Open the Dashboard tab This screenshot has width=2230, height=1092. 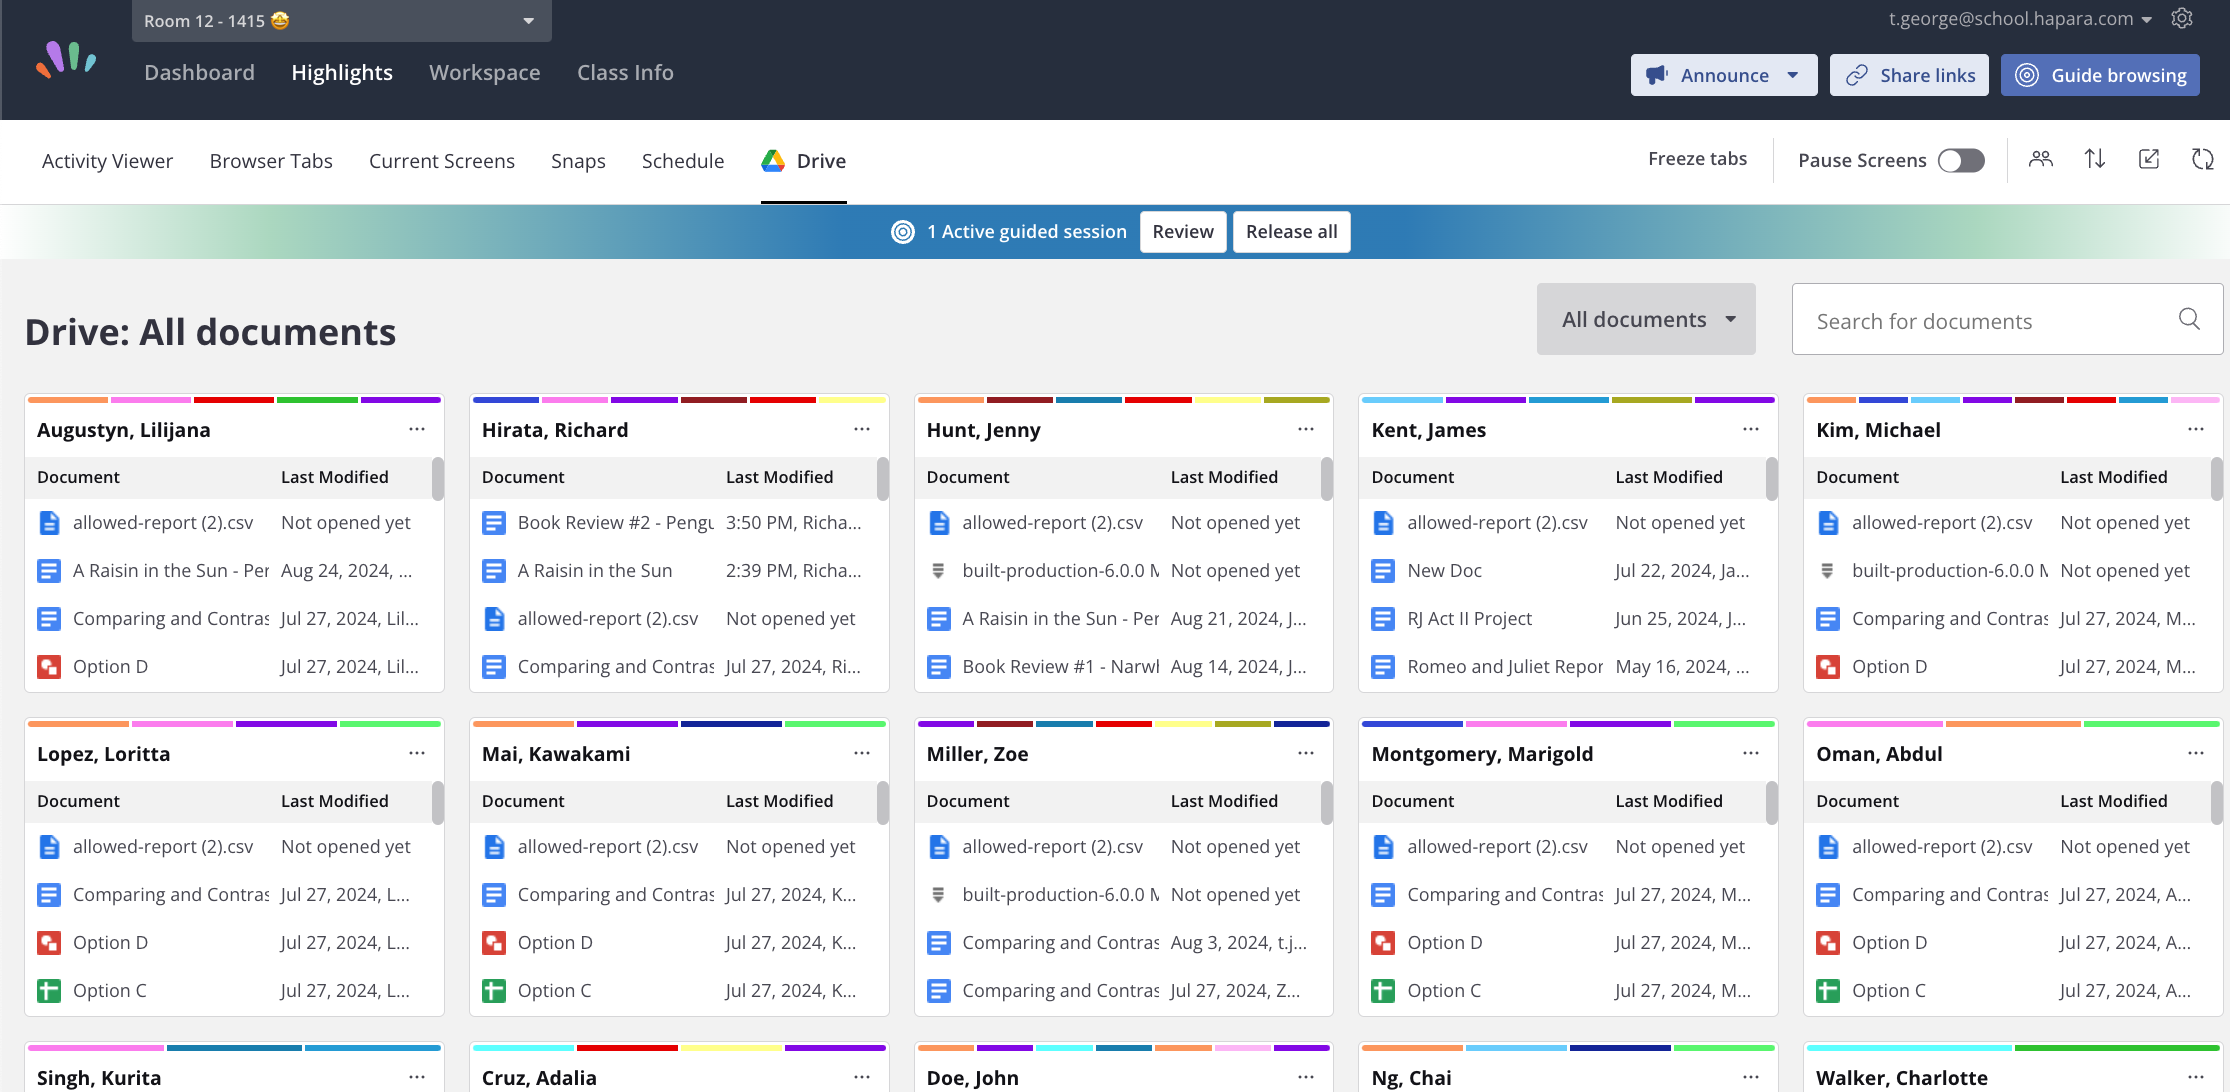(x=199, y=73)
